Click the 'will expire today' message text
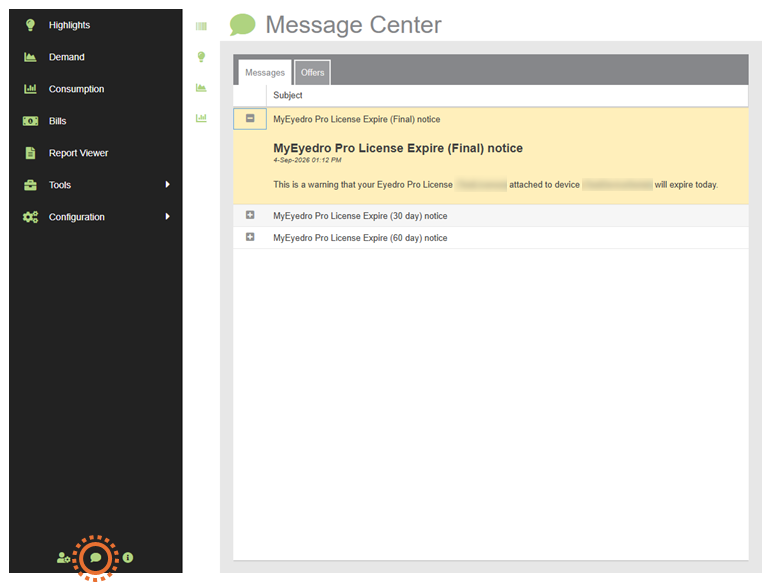 click(686, 185)
